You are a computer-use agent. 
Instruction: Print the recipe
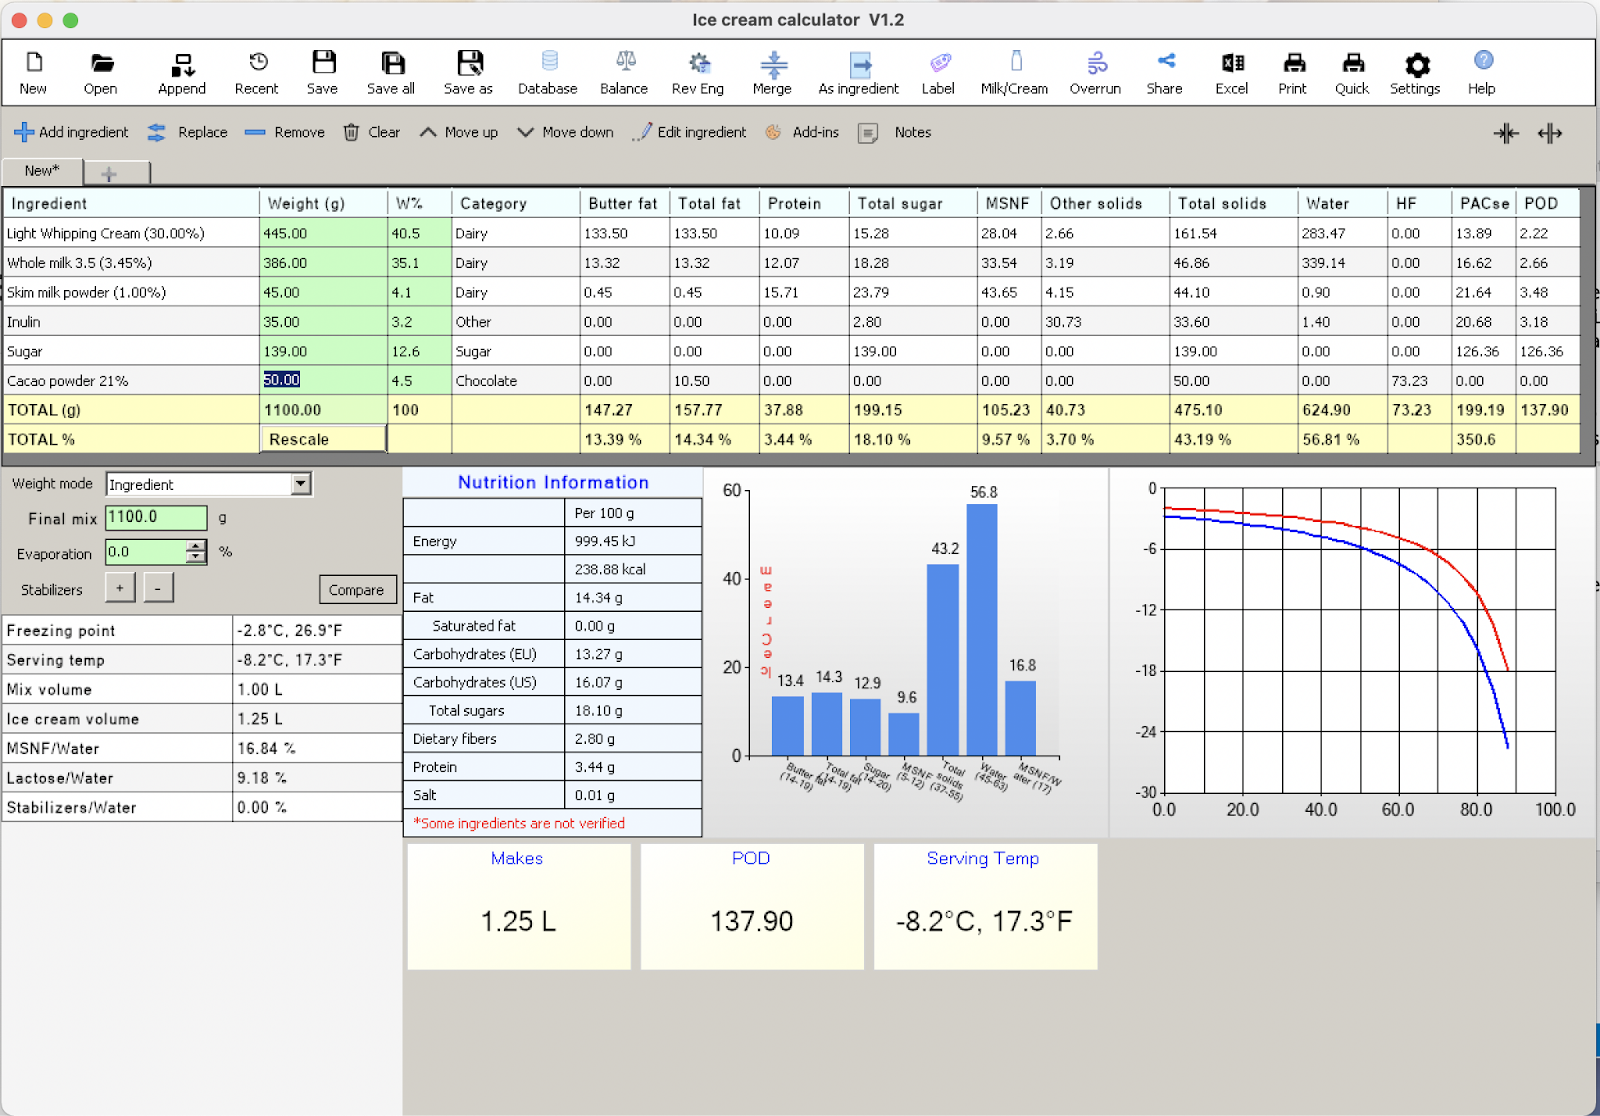(x=1293, y=73)
